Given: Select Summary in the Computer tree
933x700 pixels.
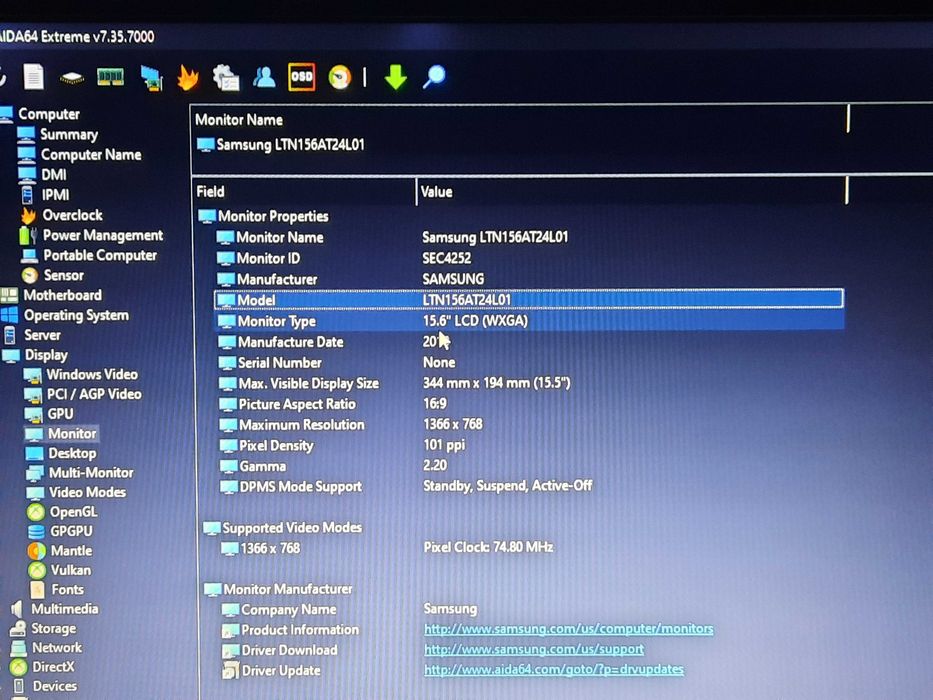Looking at the screenshot, I should point(58,135).
